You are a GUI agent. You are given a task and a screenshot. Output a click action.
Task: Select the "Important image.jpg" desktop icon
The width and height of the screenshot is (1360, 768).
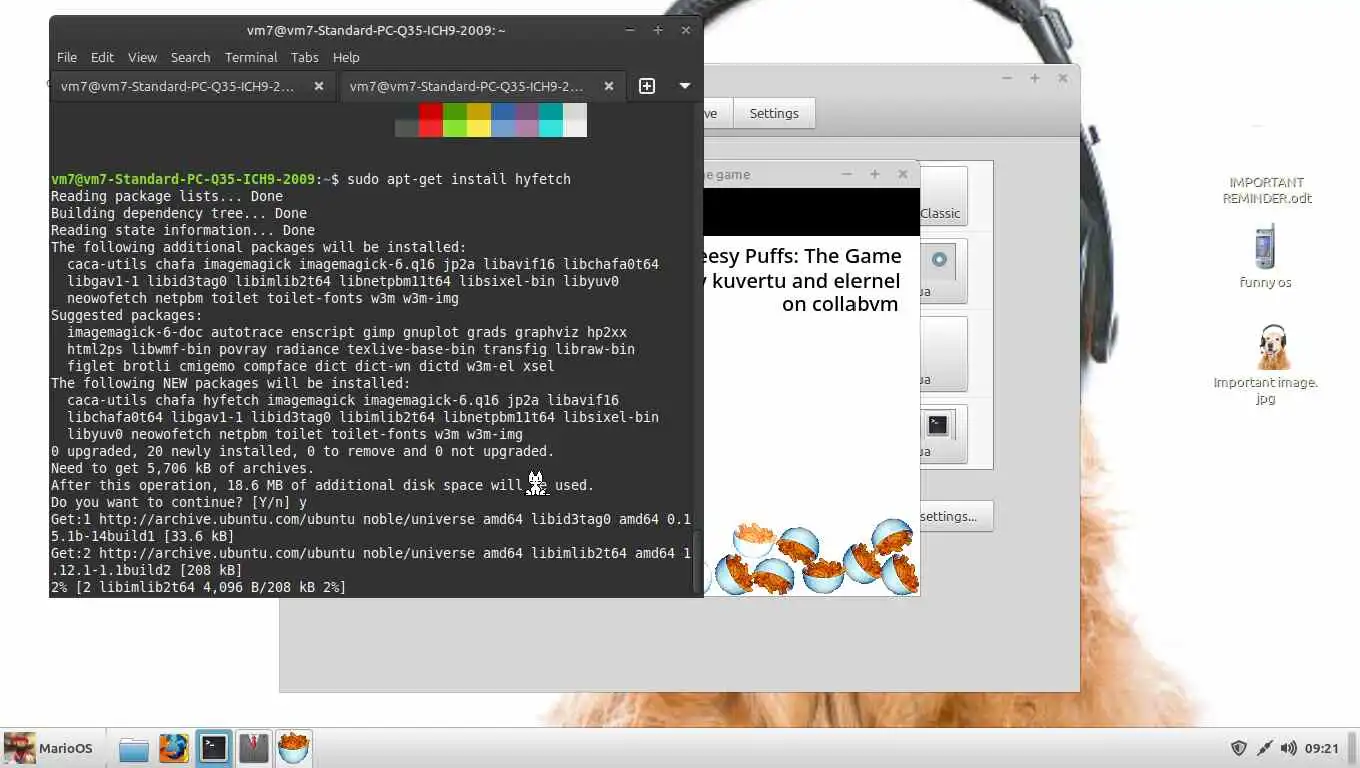point(1266,364)
